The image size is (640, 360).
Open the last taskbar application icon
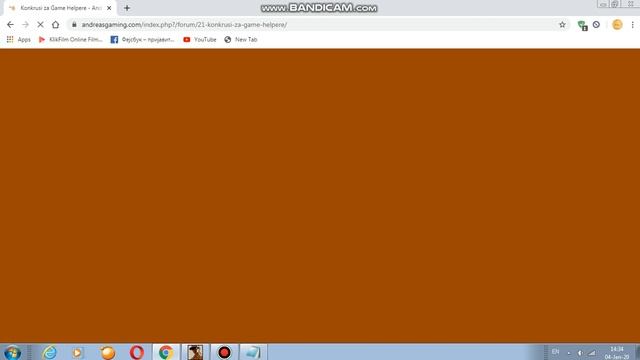[253, 352]
